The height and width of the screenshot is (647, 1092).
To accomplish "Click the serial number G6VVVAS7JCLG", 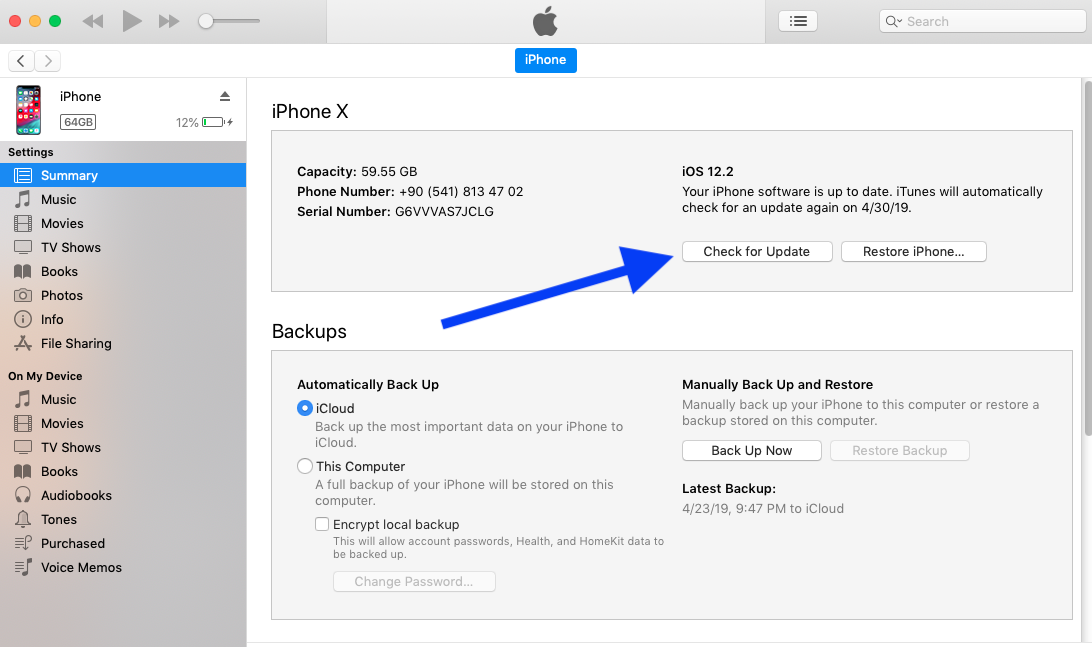I will (x=444, y=212).
